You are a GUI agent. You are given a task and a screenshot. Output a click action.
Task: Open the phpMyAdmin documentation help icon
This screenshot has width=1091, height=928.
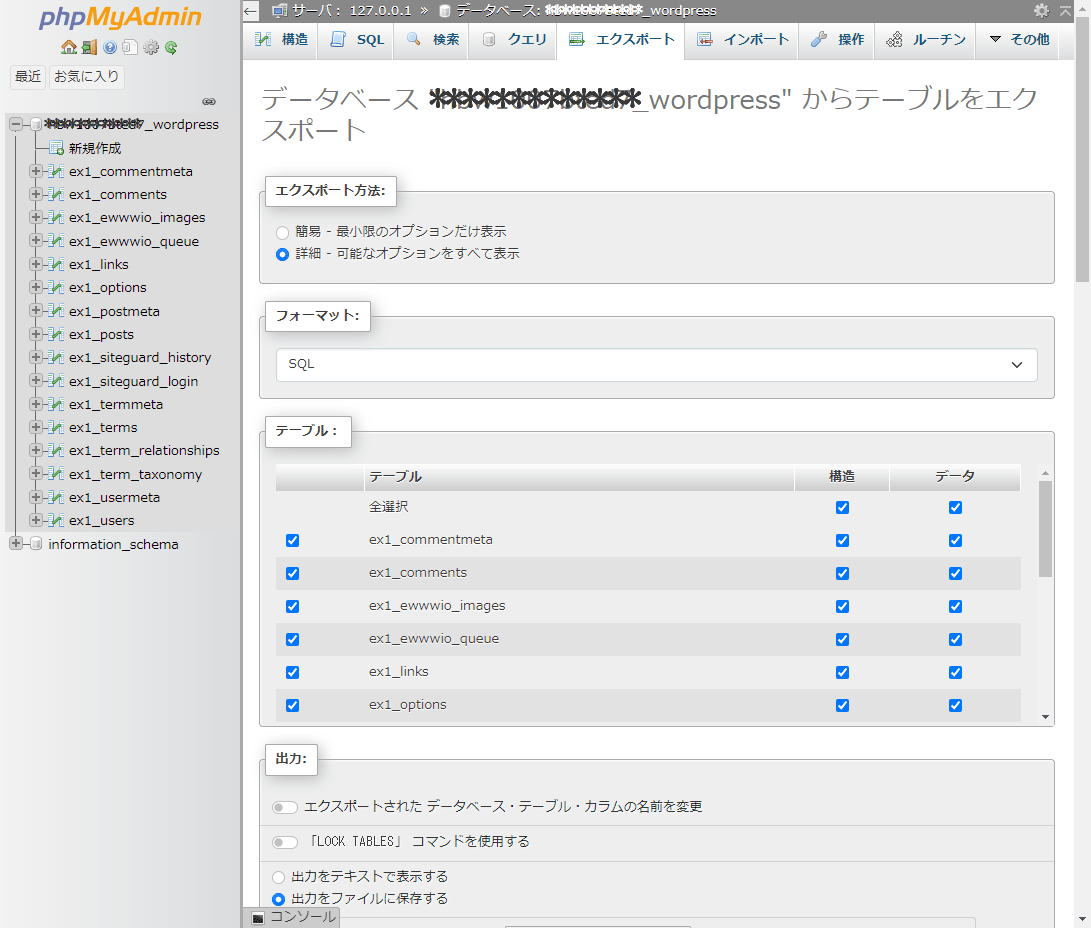pyautogui.click(x=110, y=47)
